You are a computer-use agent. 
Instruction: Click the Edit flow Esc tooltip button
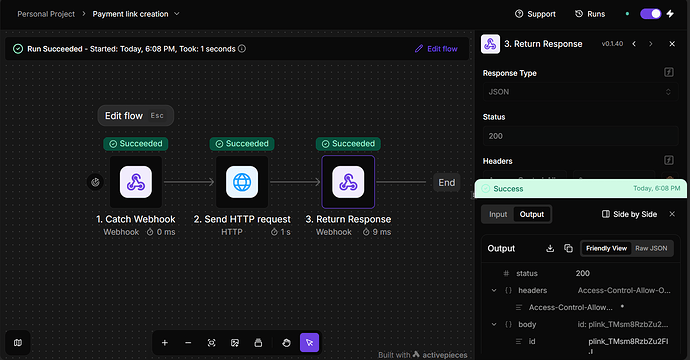(136, 115)
